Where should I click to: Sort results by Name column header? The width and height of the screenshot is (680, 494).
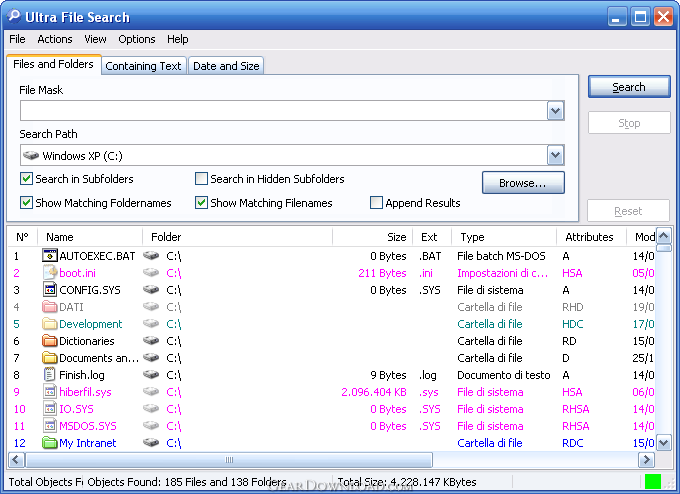[90, 237]
